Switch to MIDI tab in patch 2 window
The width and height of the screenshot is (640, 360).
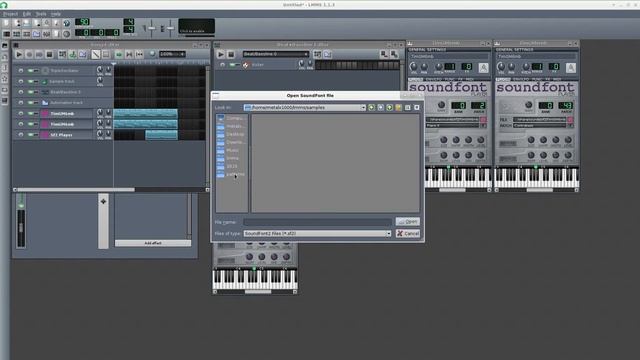pos(470,79)
